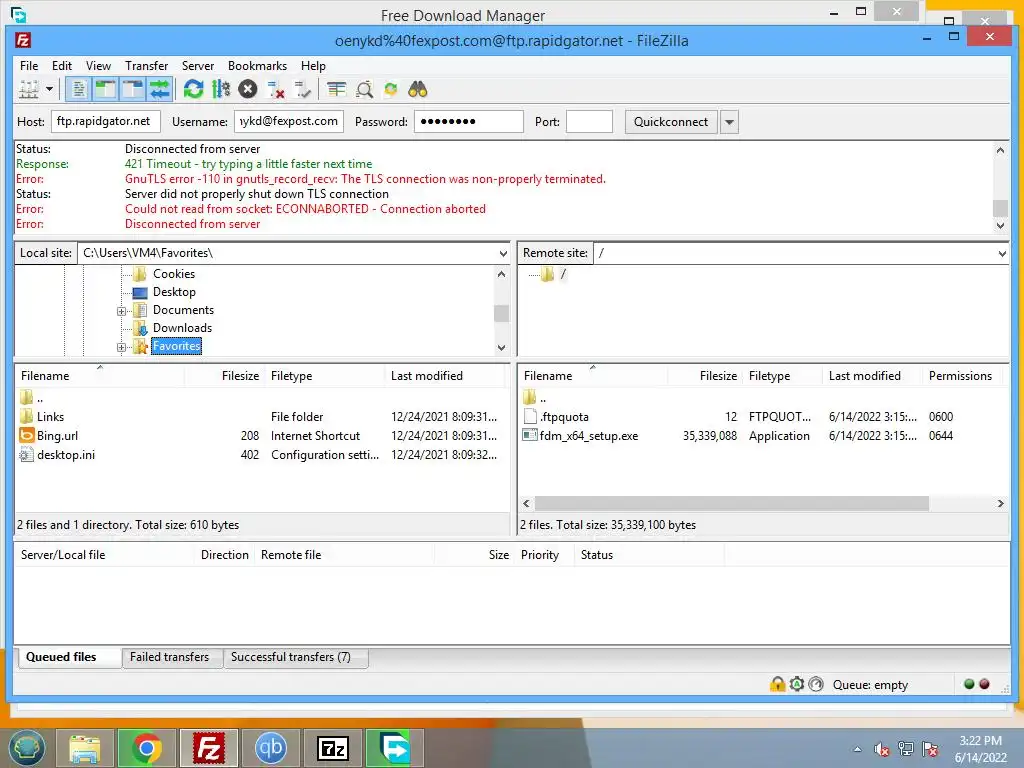Open the Remote site path dropdown
Image resolution: width=1024 pixels, height=768 pixels.
point(1002,253)
